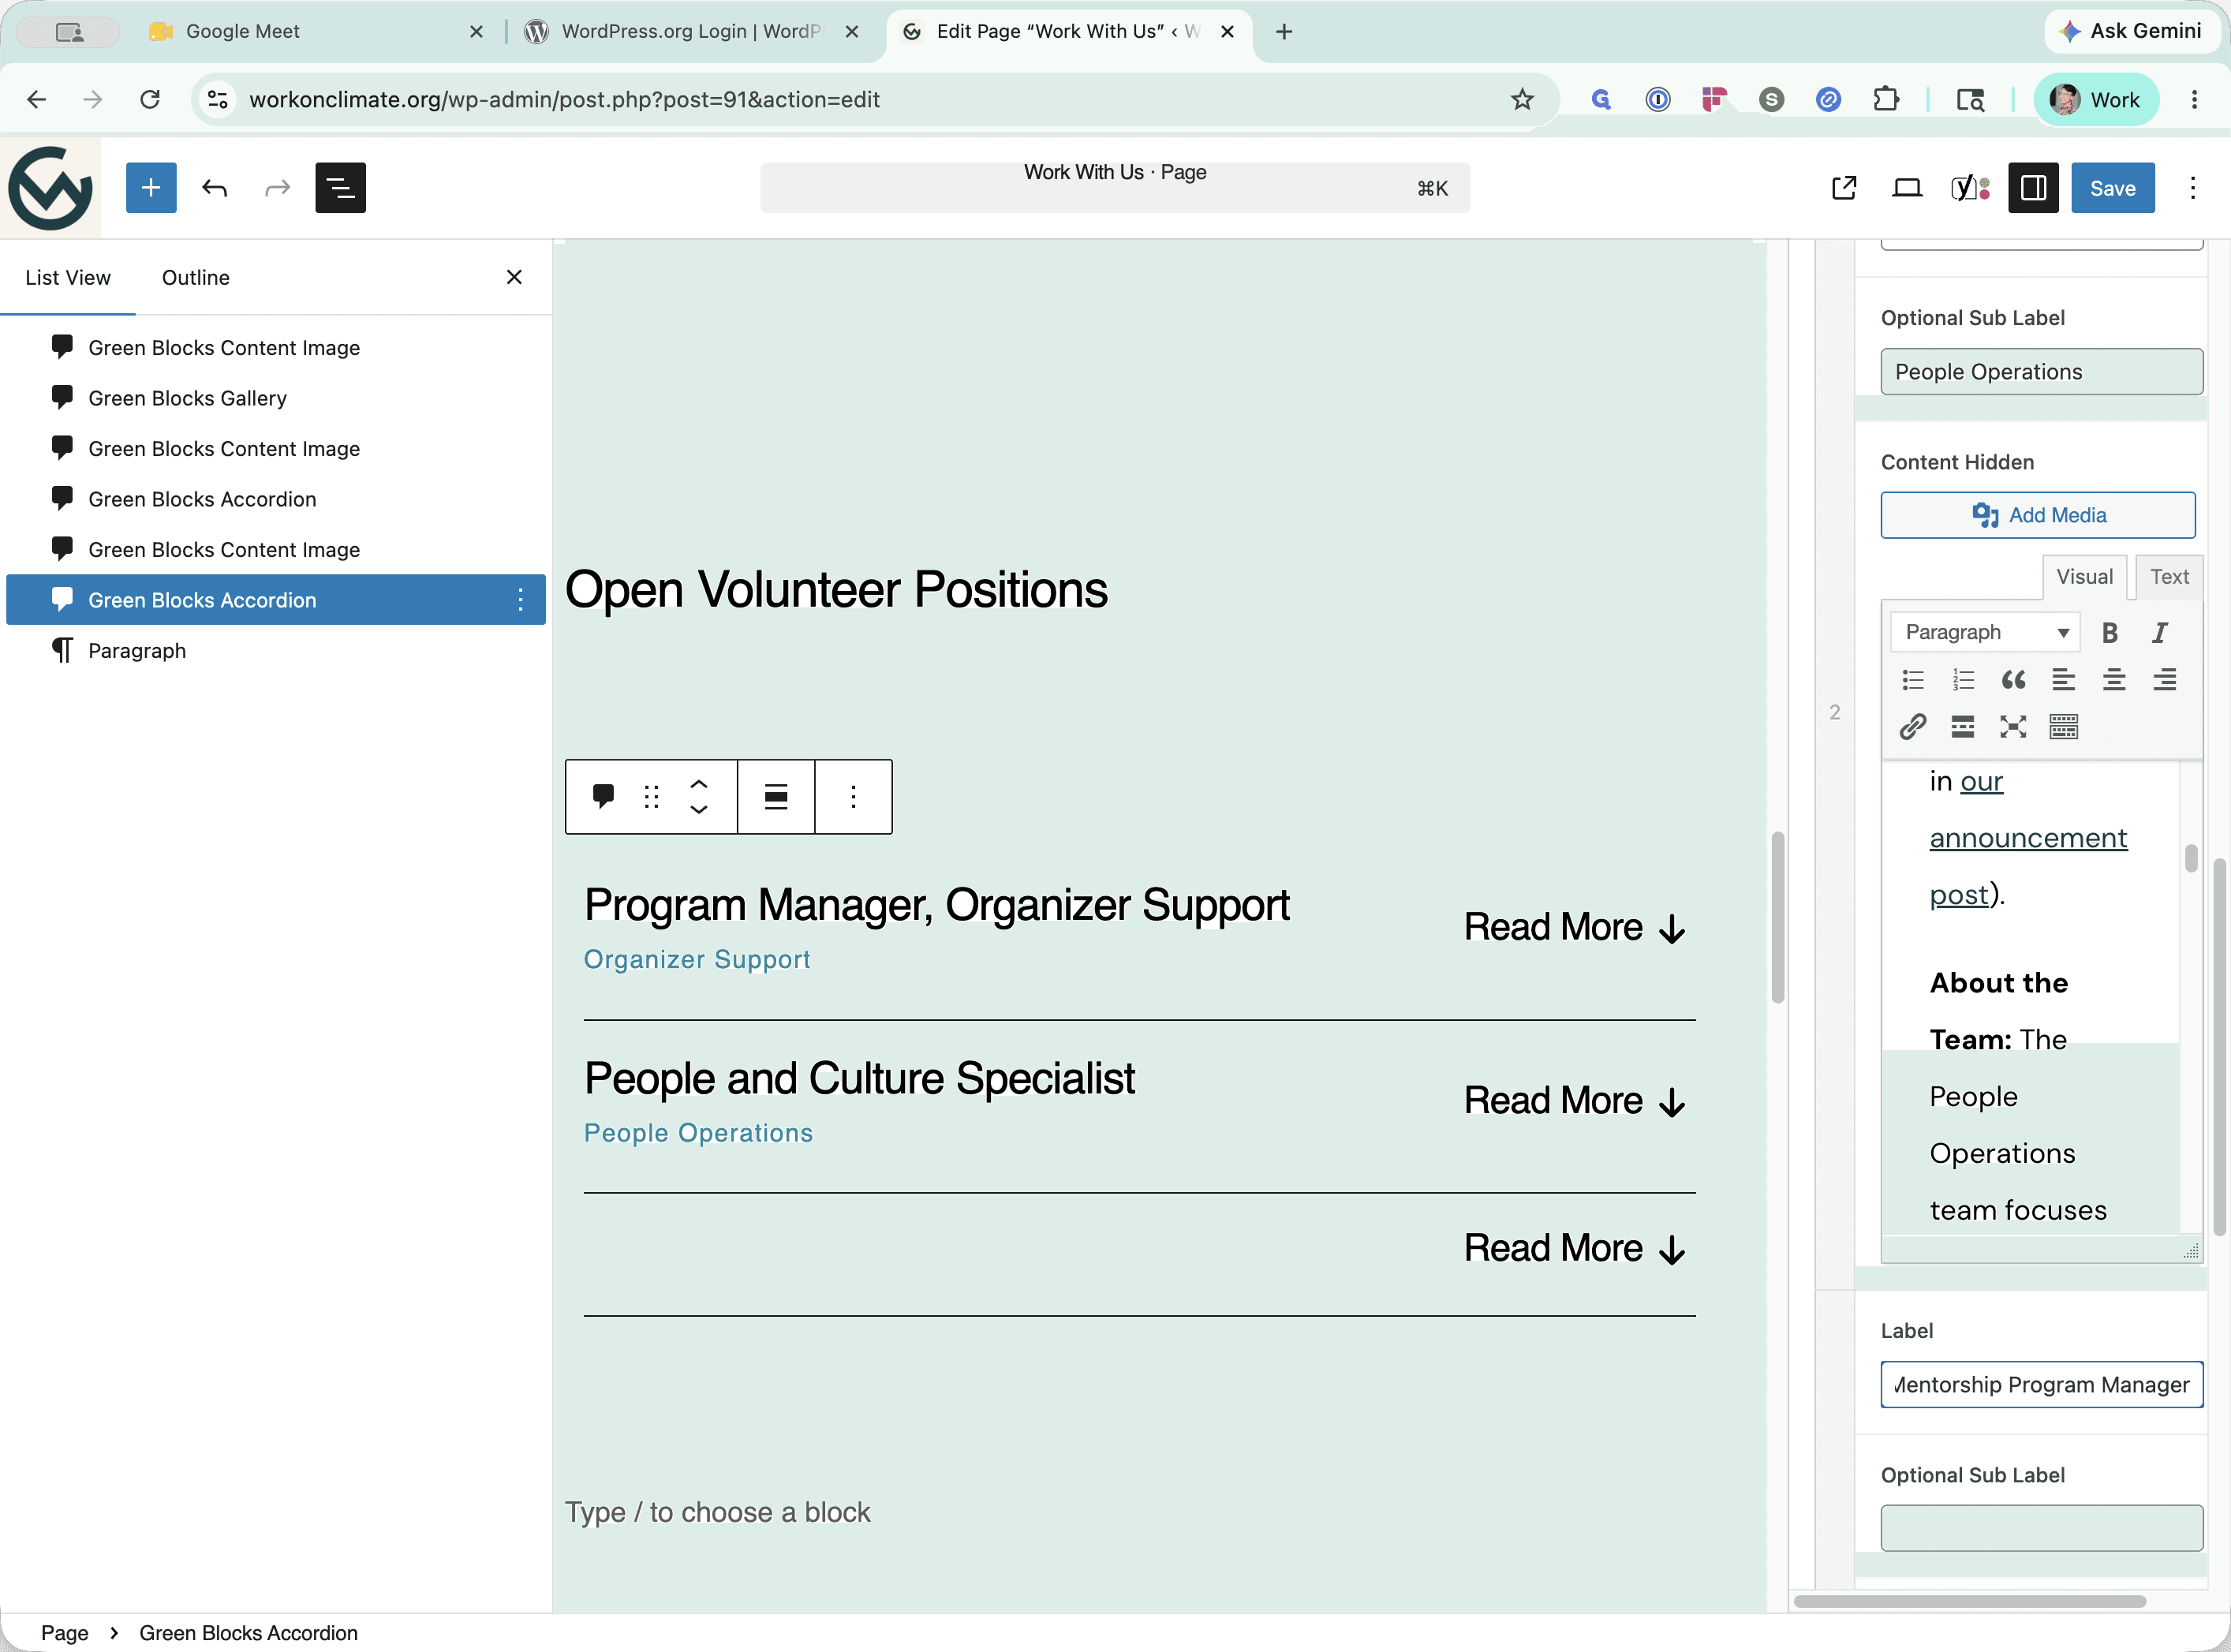This screenshot has width=2231, height=1652.
Task: Switch to the Google Meet browser tab
Action: (x=315, y=31)
